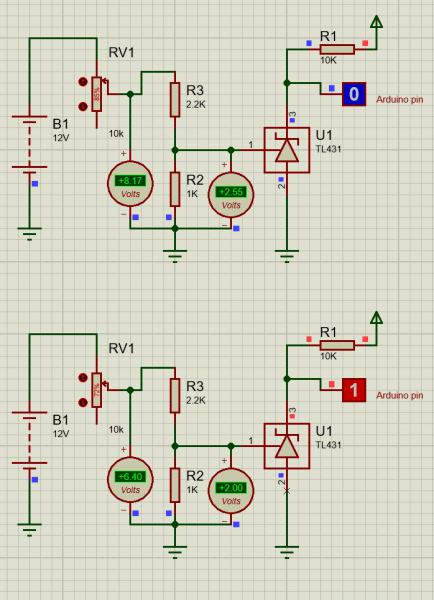Select the bottom circuit voltmeter reading +6.40
Viewport: 434px width, 600px height.
point(131,480)
